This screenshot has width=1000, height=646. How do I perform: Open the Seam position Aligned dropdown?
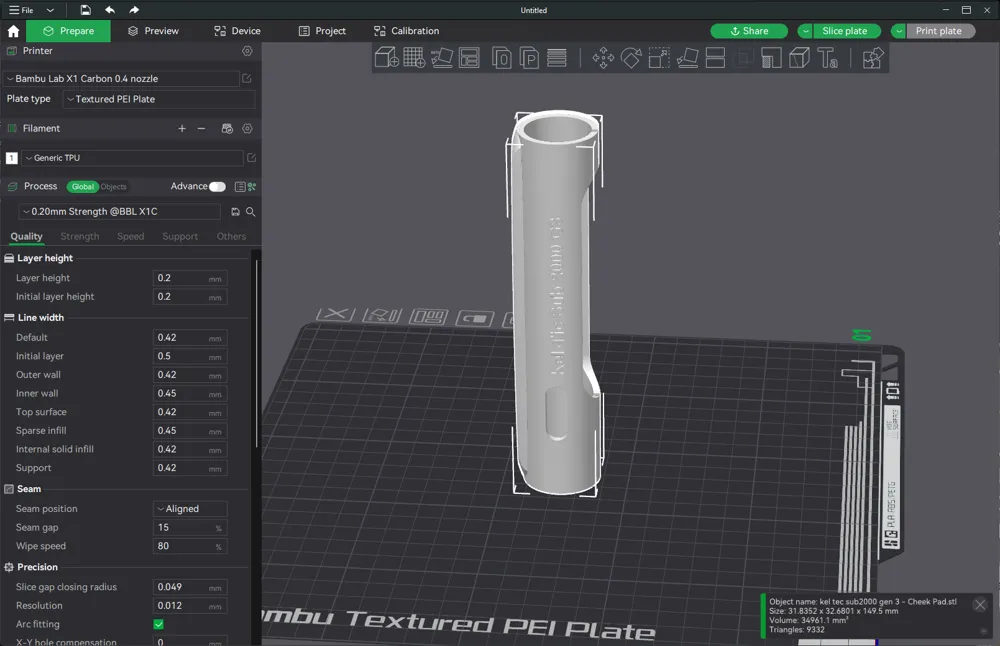tap(190, 509)
